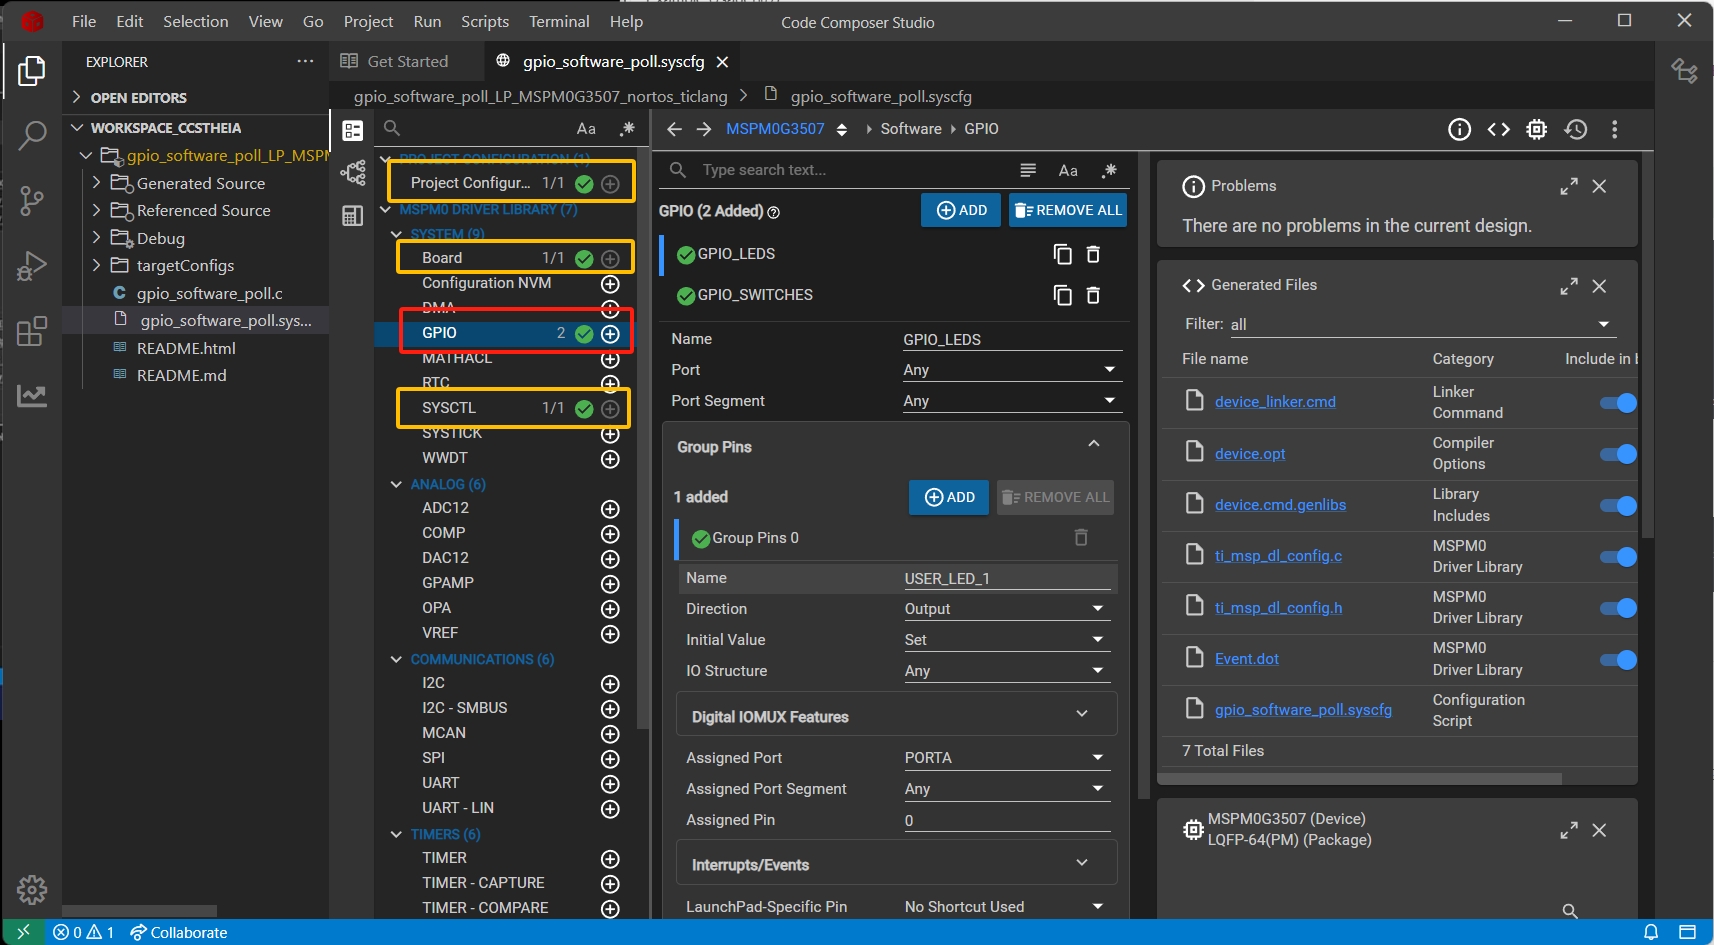Viewport: 1714px width, 945px height.
Task: Expand the Problems panel
Action: point(1569,186)
